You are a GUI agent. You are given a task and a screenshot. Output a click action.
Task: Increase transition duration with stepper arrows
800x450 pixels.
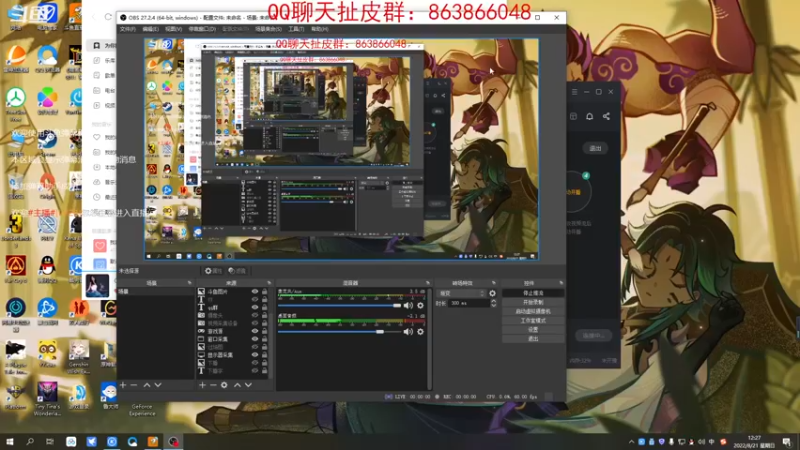[x=493, y=301]
